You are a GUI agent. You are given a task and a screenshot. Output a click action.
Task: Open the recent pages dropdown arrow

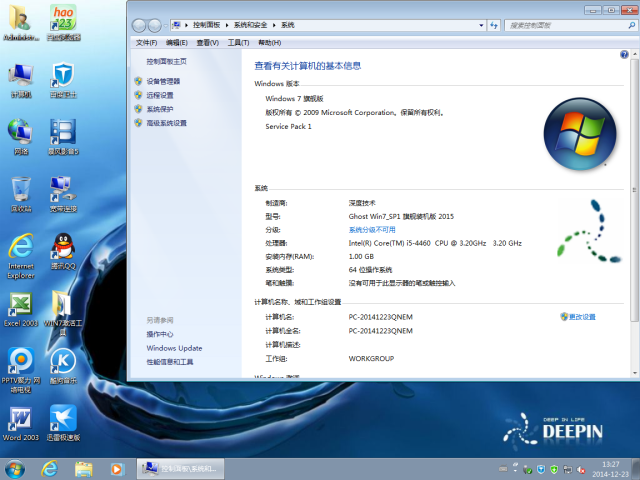click(x=166, y=26)
